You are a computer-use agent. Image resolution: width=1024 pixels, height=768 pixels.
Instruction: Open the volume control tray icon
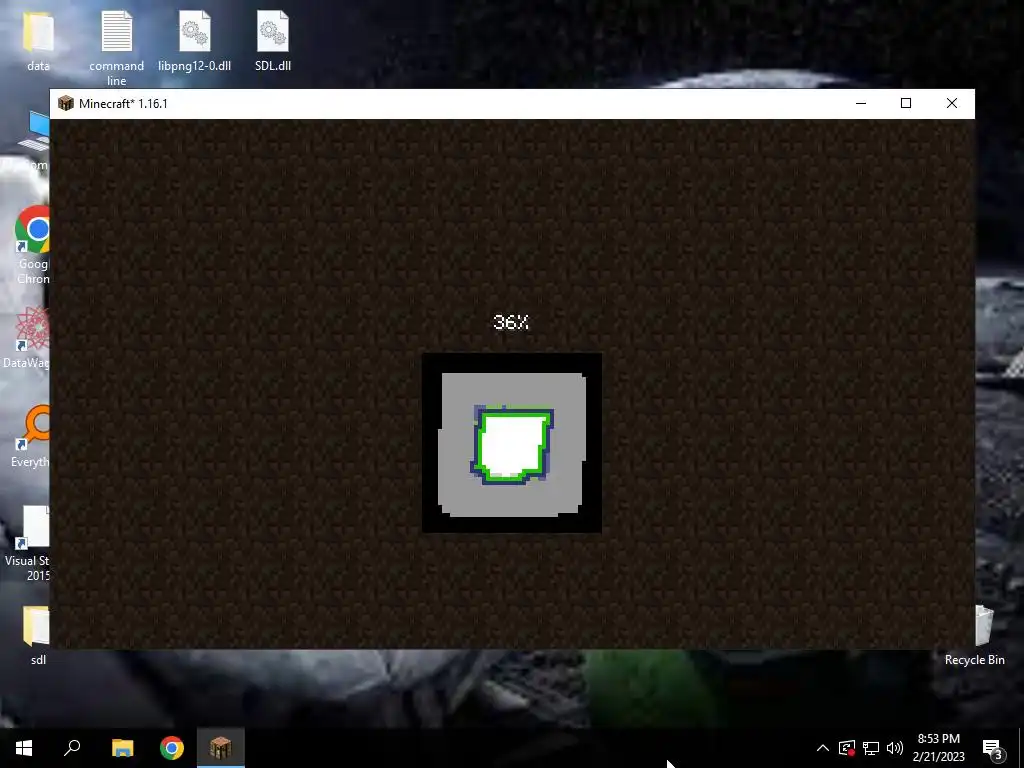point(895,748)
